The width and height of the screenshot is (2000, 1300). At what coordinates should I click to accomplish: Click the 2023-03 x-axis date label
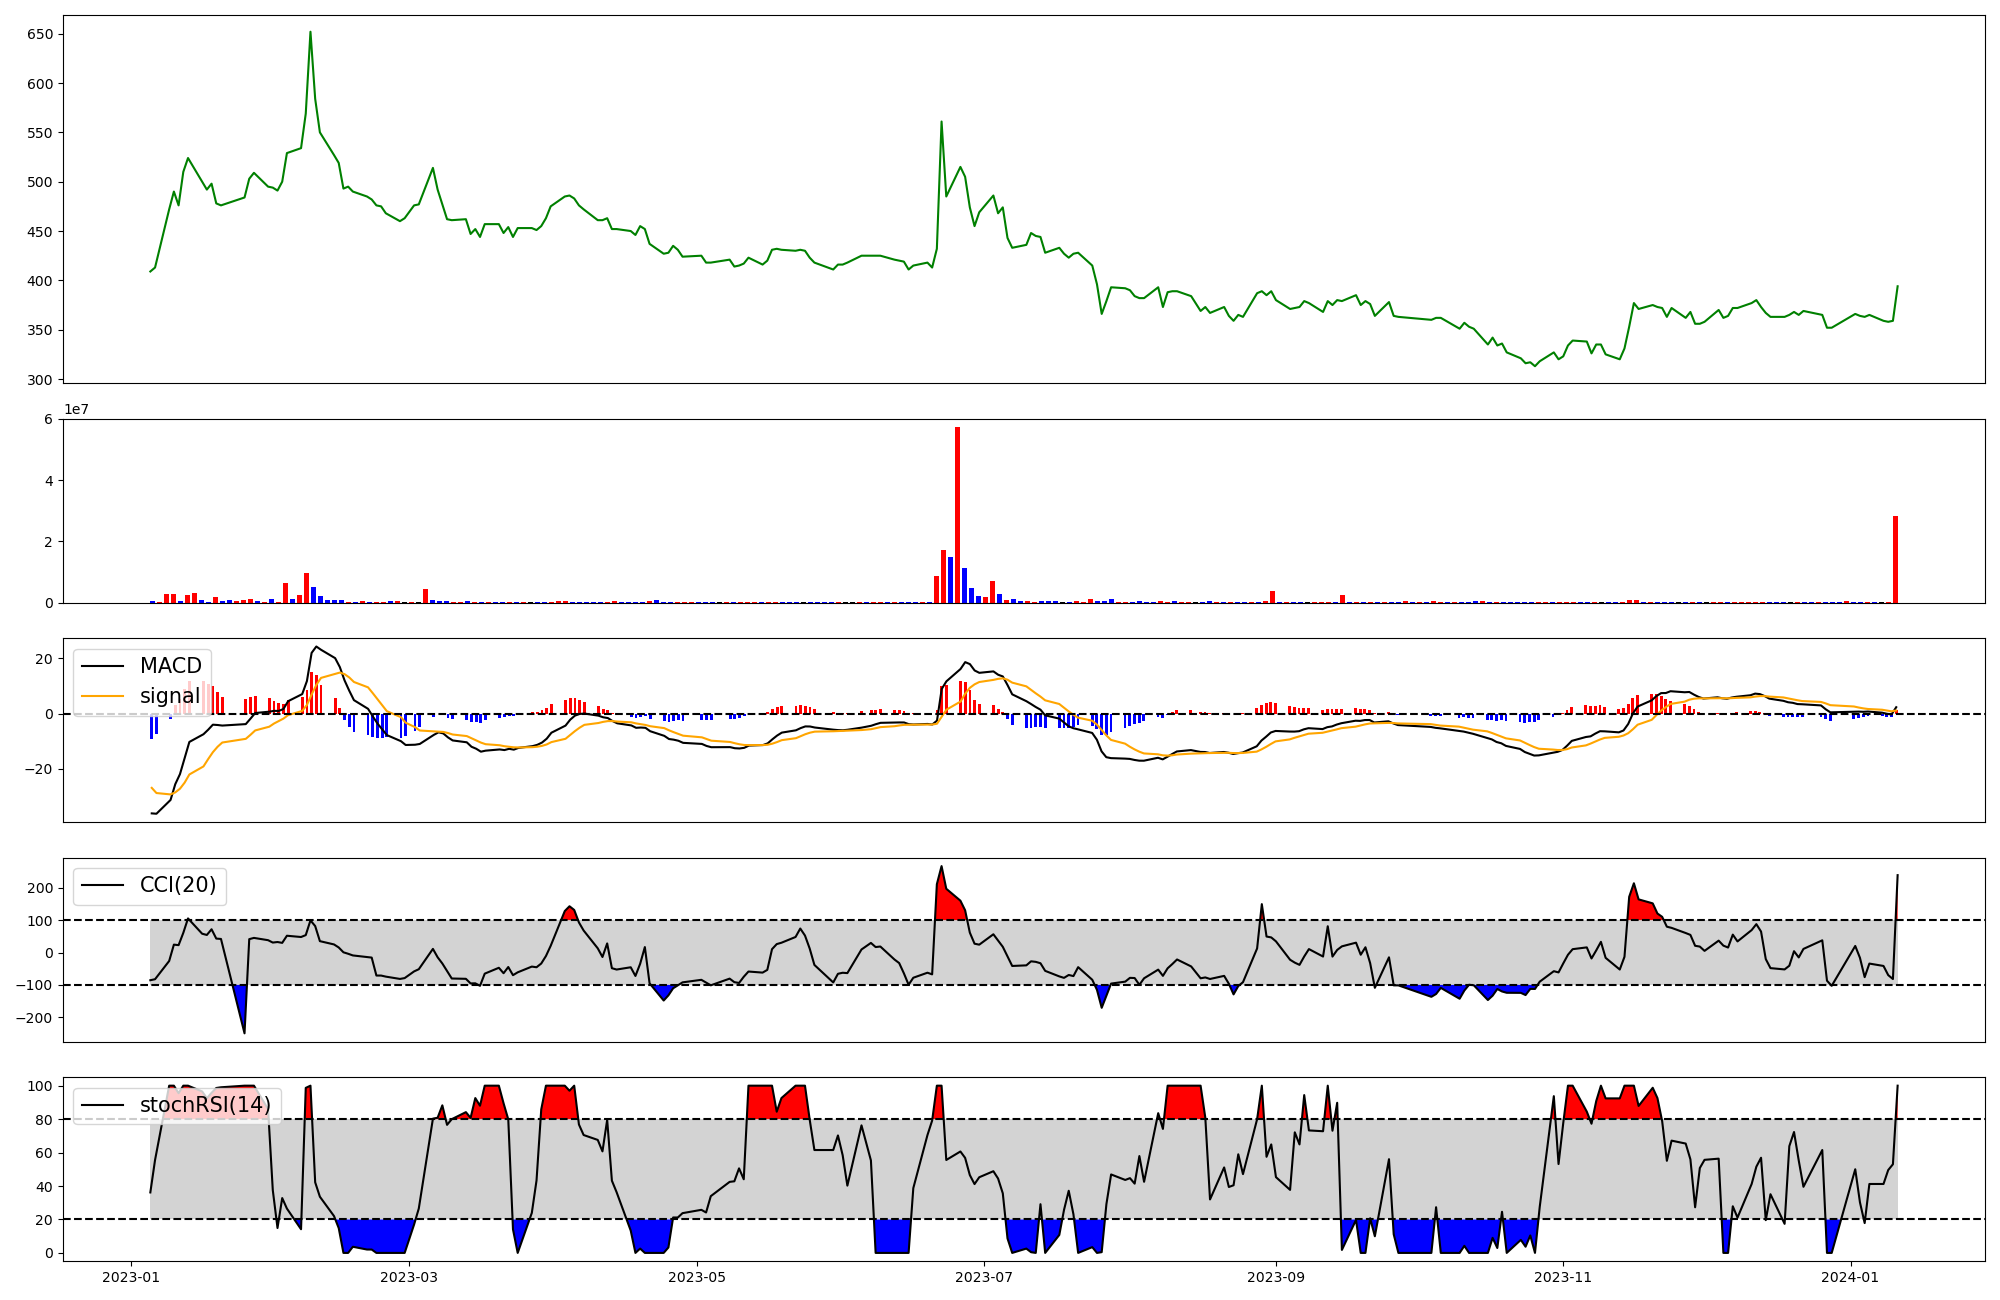click(409, 1277)
